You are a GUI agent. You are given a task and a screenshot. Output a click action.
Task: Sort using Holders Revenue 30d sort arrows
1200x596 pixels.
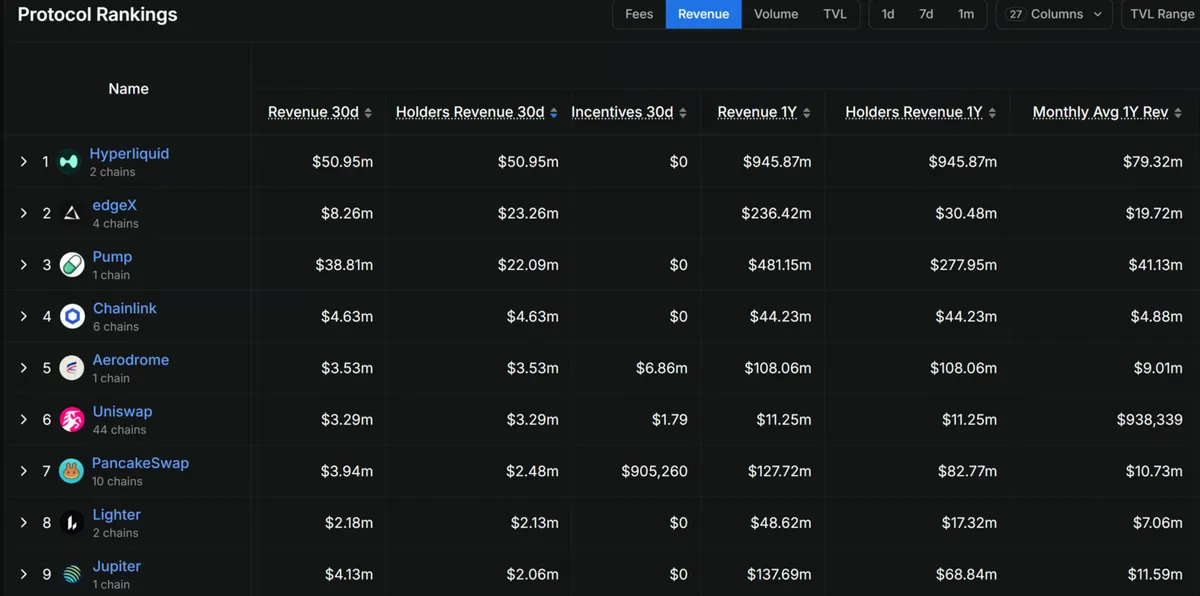tap(554, 113)
